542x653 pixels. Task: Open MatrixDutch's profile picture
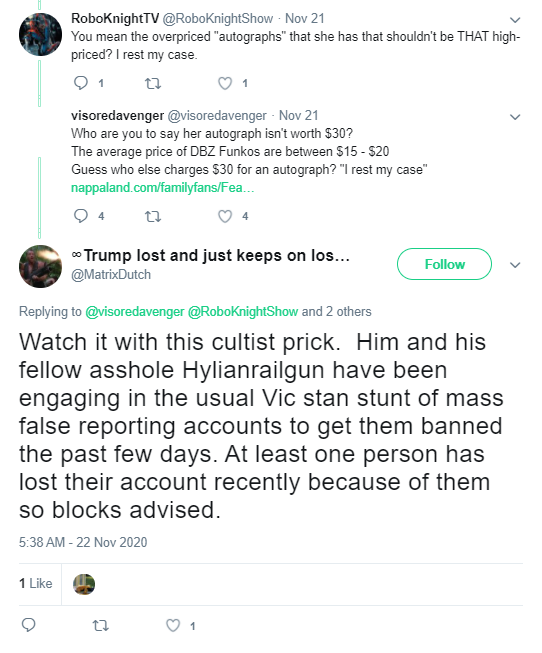coord(40,266)
